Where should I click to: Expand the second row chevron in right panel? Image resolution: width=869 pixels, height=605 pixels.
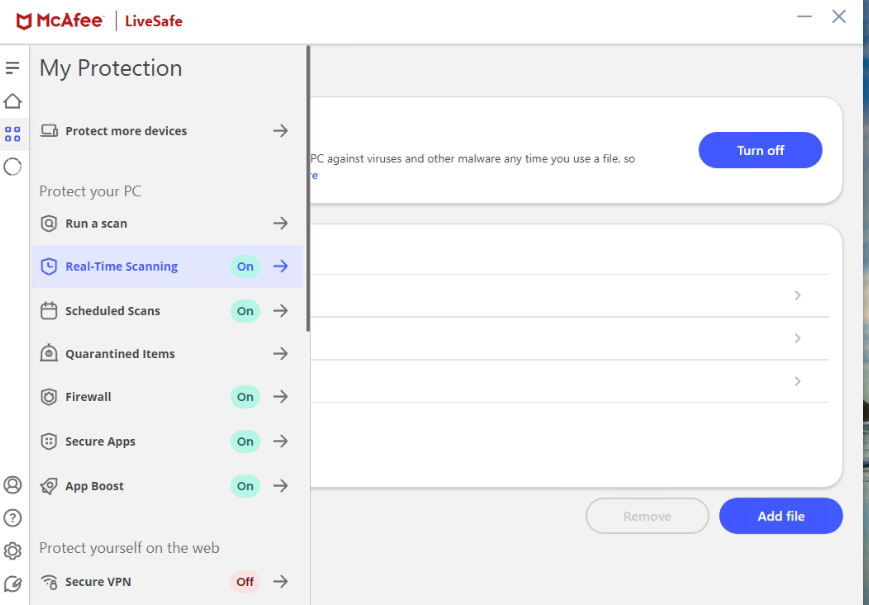(x=797, y=339)
